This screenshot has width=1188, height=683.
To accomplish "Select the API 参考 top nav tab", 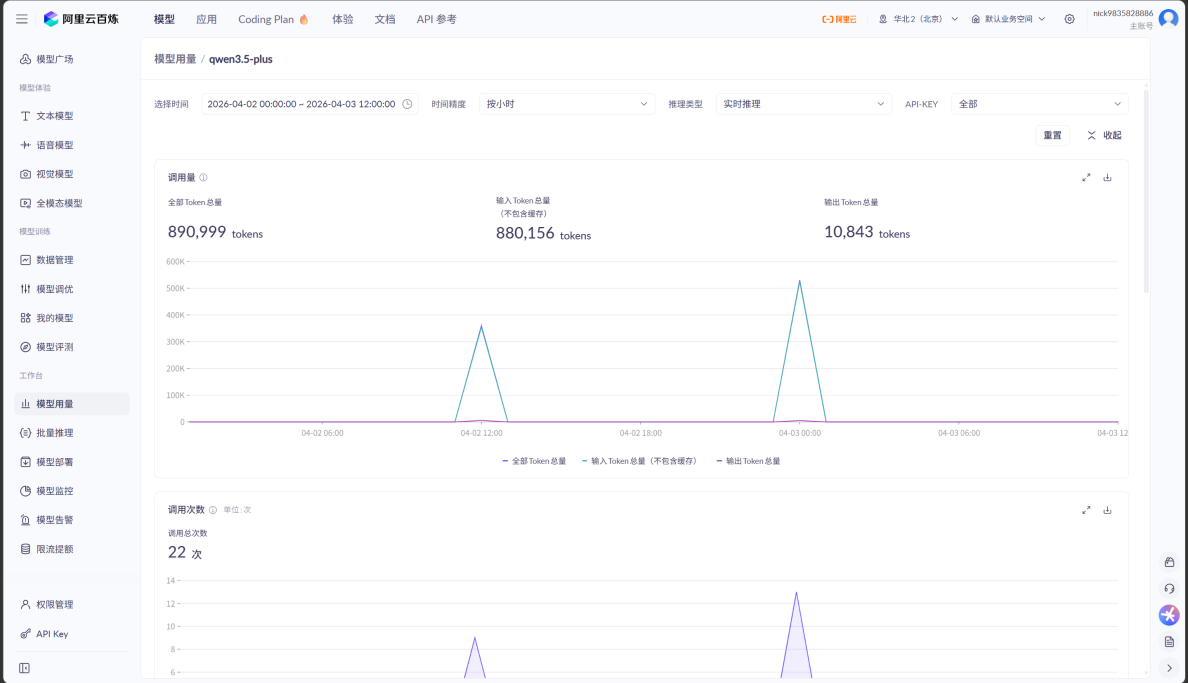I will pos(436,19).
